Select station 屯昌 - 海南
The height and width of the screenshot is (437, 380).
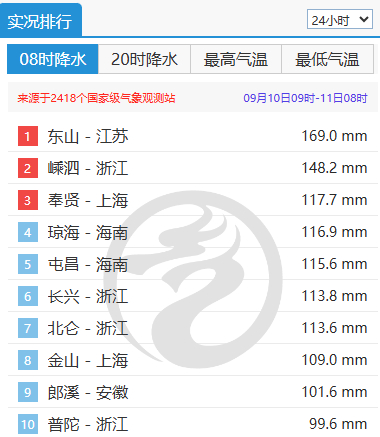tap(88, 264)
